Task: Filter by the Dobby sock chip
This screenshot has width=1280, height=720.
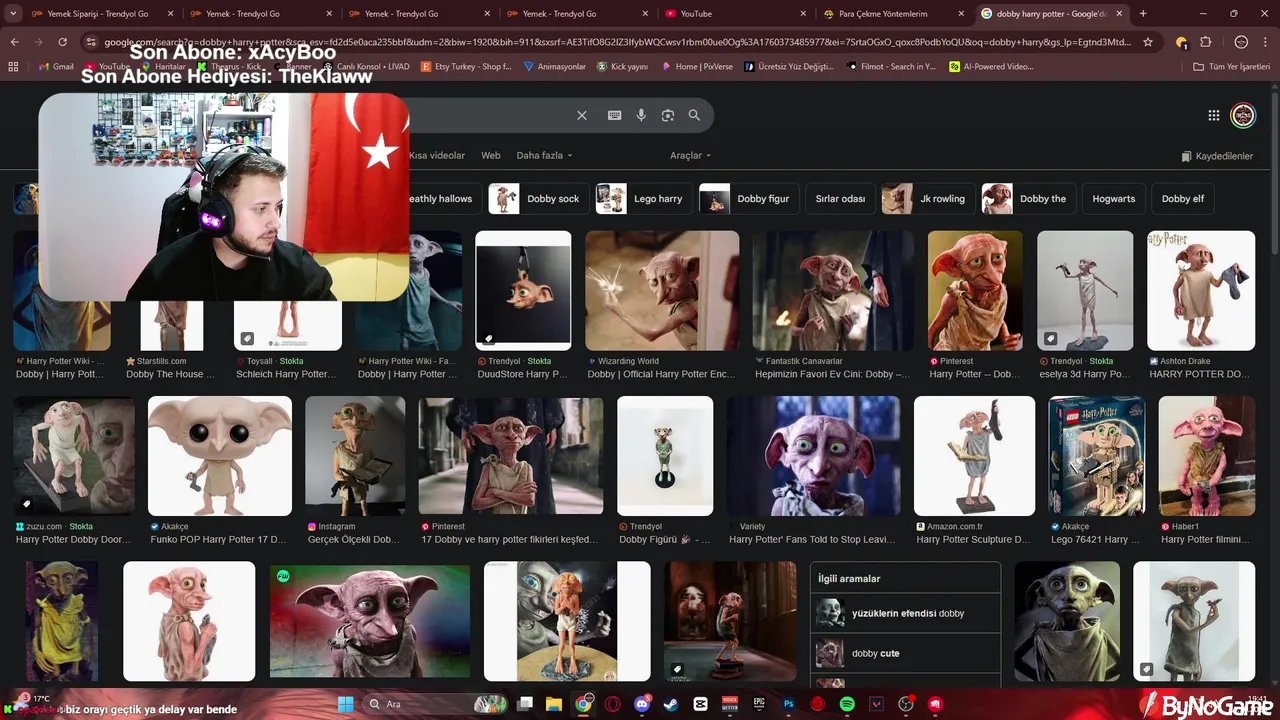Action: (x=537, y=199)
